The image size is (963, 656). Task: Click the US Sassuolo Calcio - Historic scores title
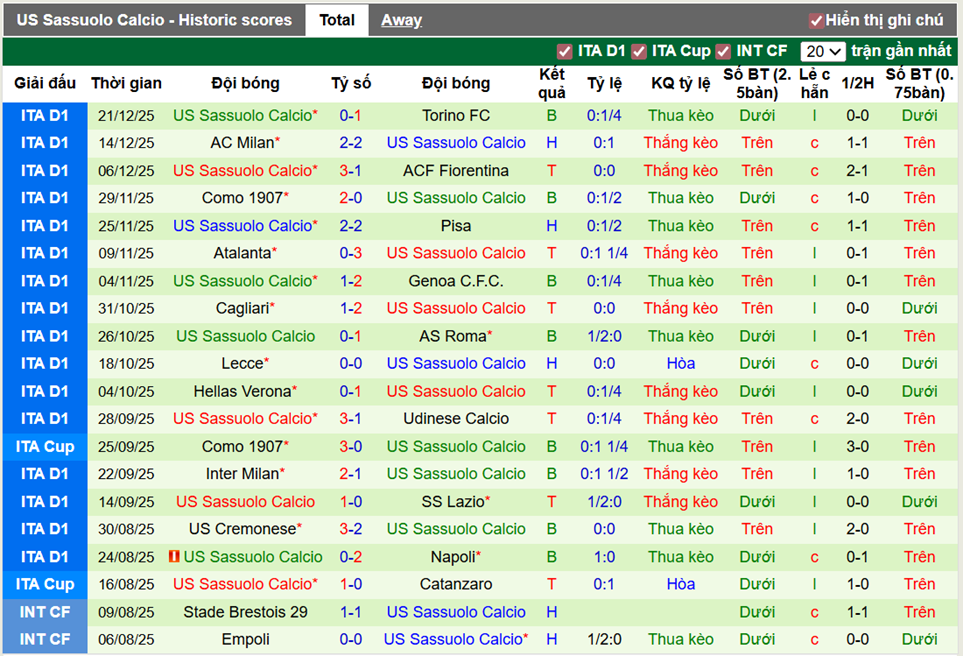tap(154, 20)
